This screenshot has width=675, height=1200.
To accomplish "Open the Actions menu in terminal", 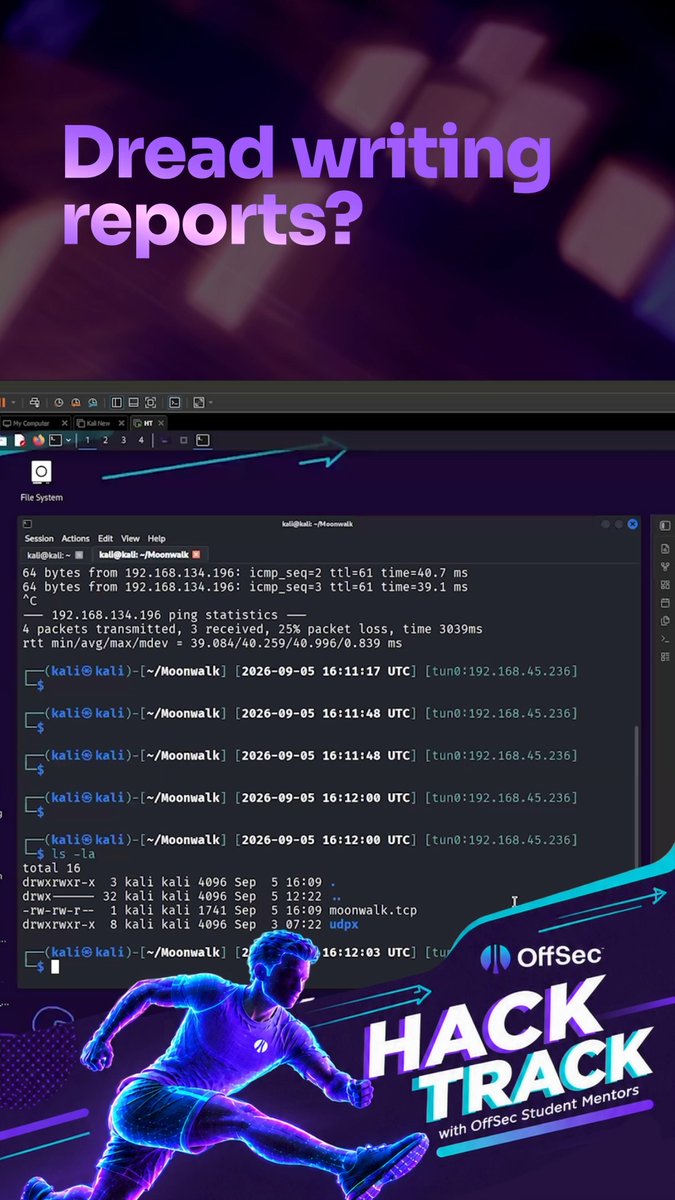I will pyautogui.click(x=76, y=538).
